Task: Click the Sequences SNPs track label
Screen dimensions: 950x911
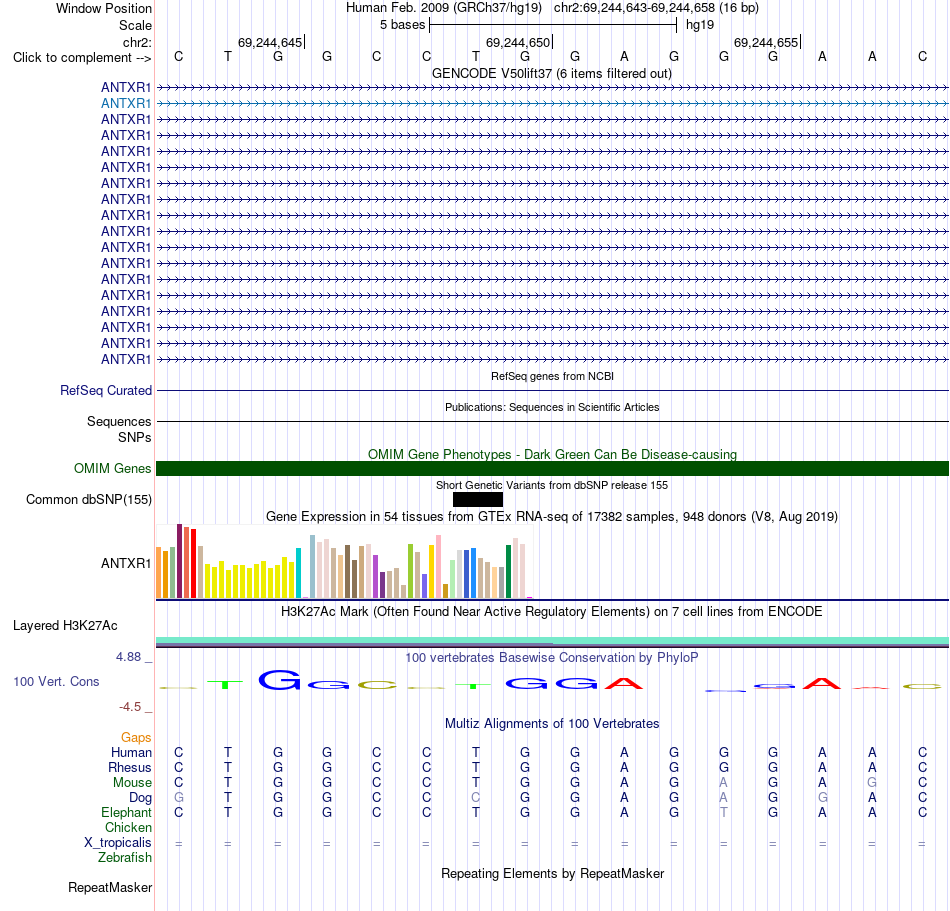Action: pyautogui.click(x=119, y=429)
